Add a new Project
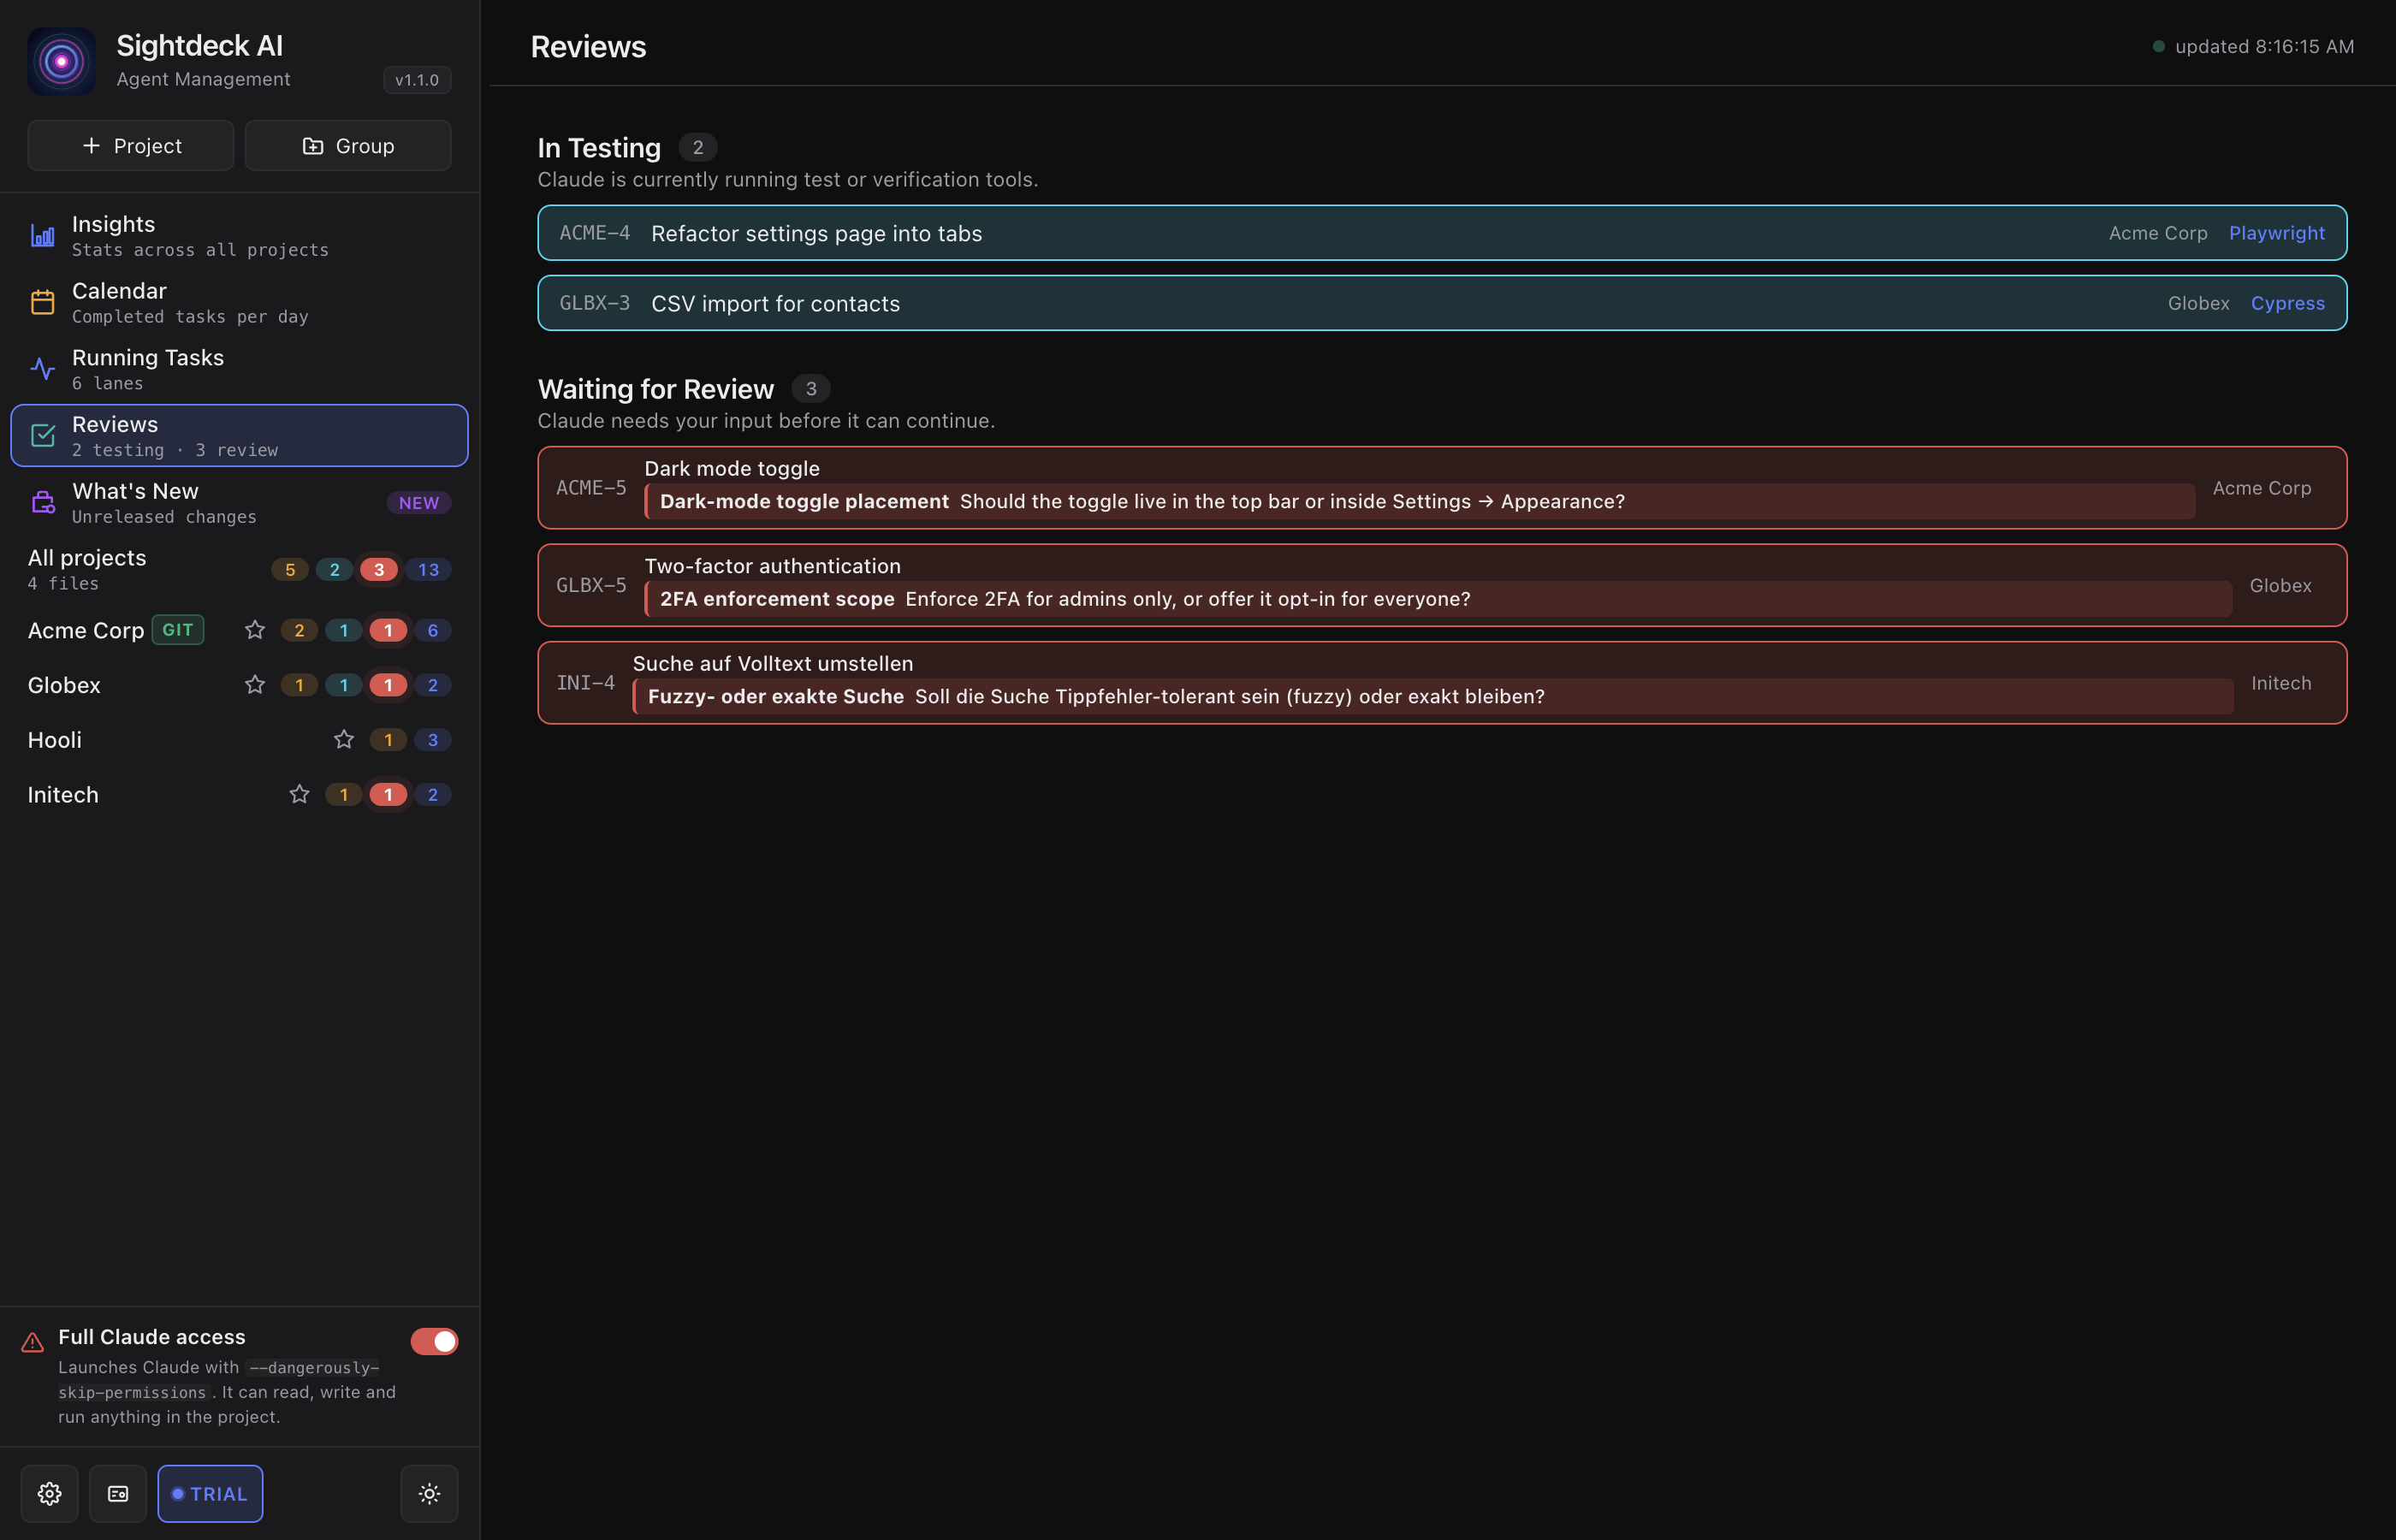 coord(131,146)
